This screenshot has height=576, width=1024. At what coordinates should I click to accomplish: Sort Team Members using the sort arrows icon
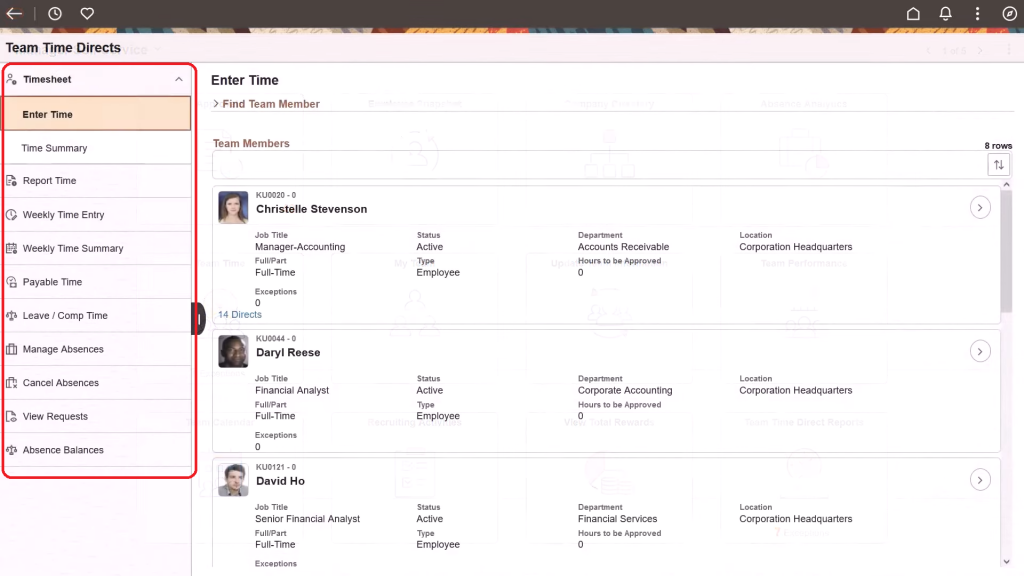(999, 164)
